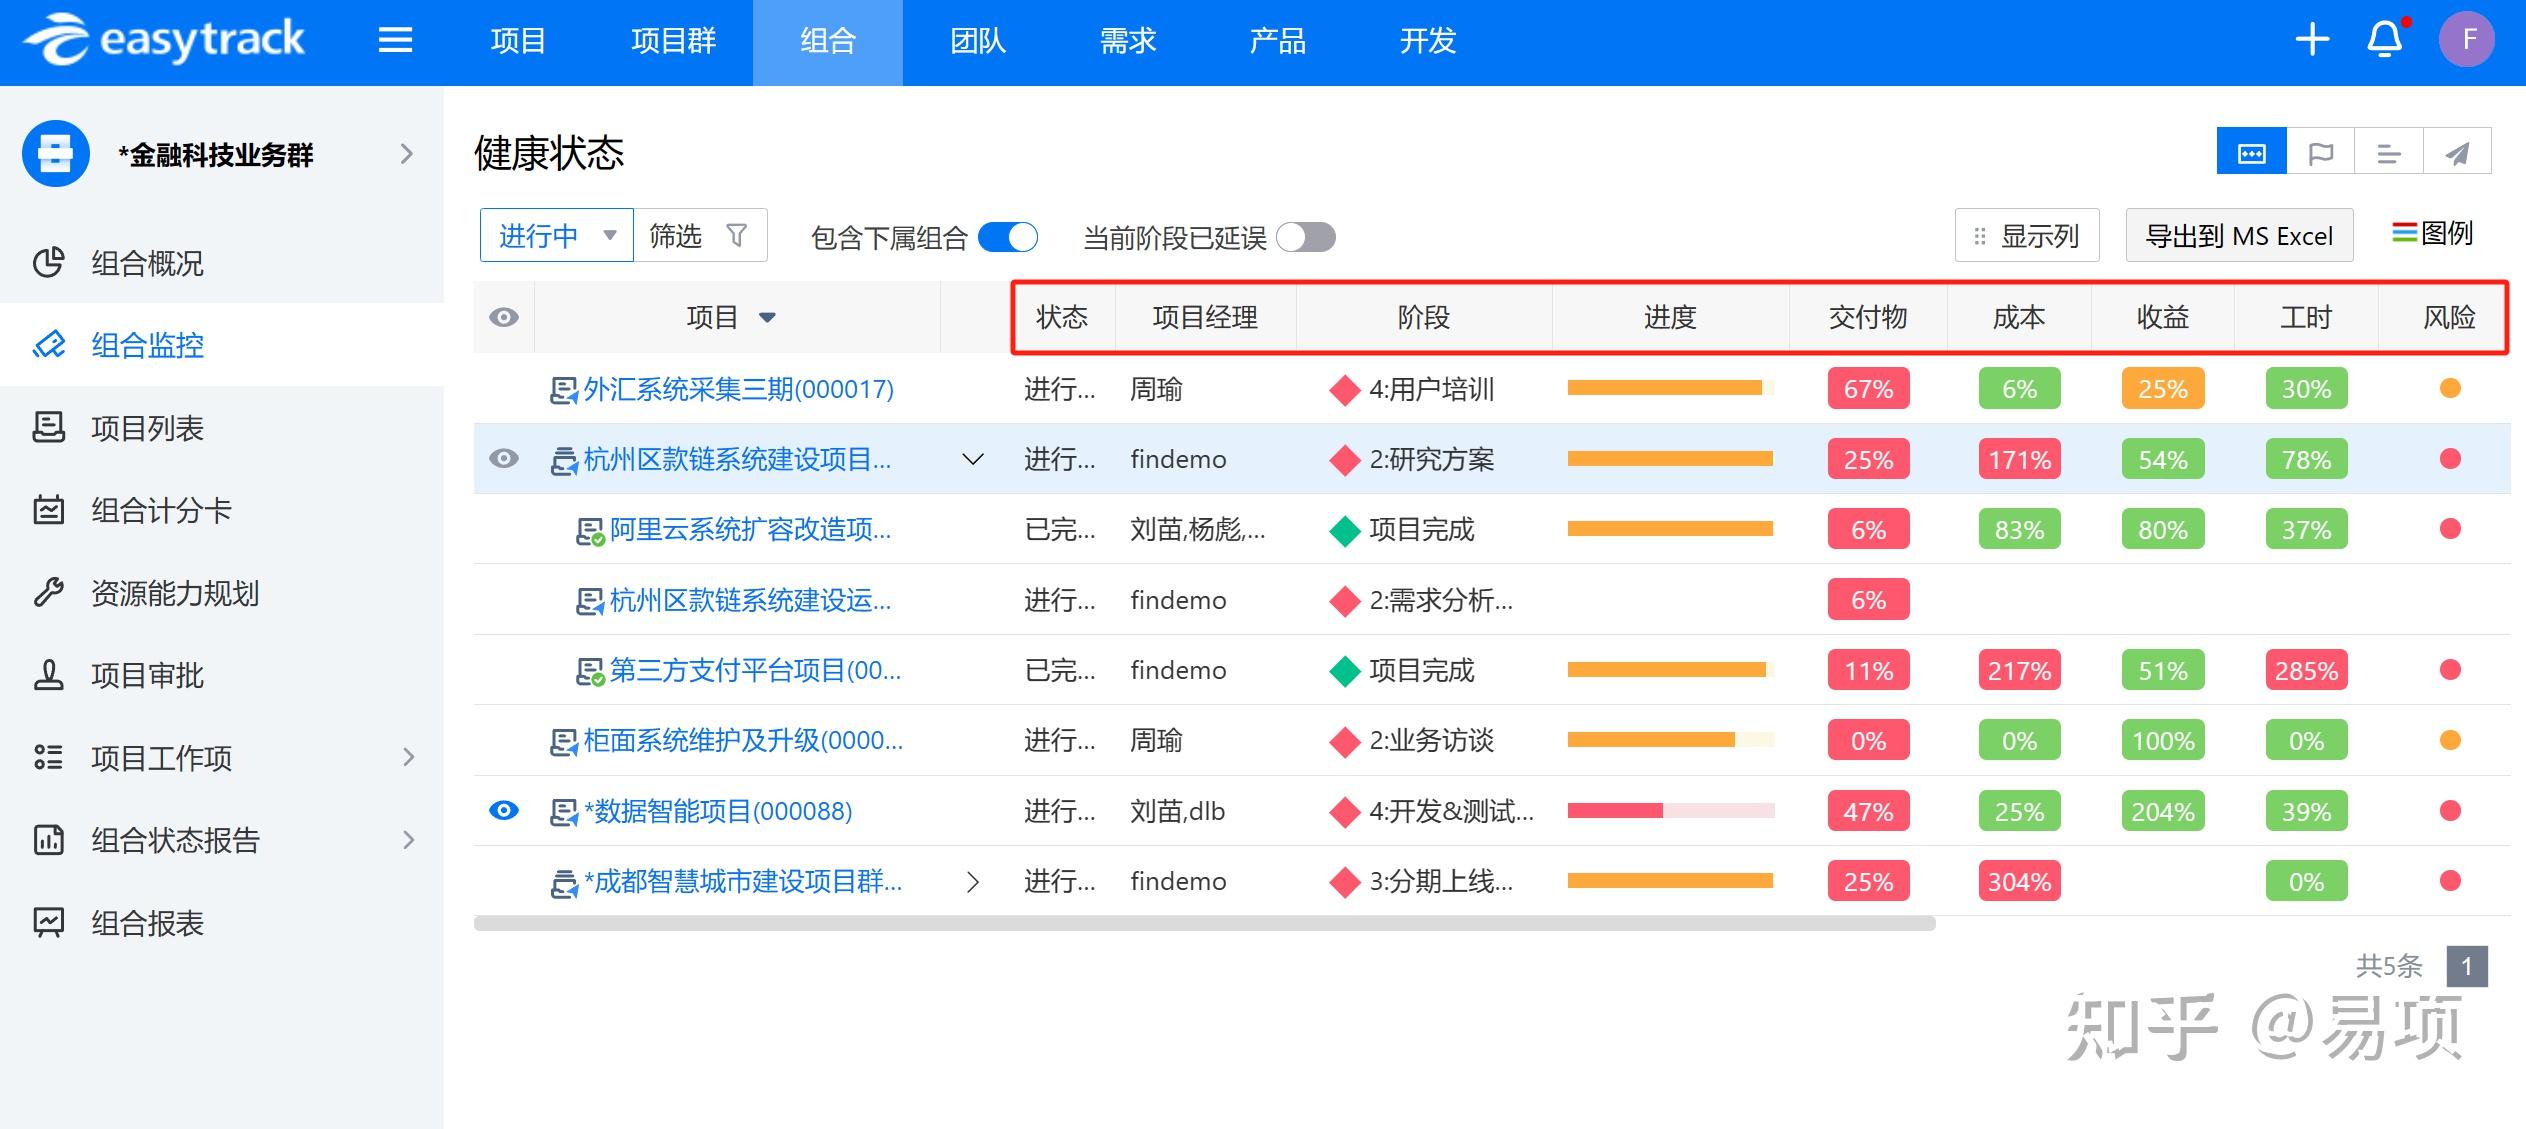Enable the 当前阶段已延误 toggle

tap(1306, 237)
